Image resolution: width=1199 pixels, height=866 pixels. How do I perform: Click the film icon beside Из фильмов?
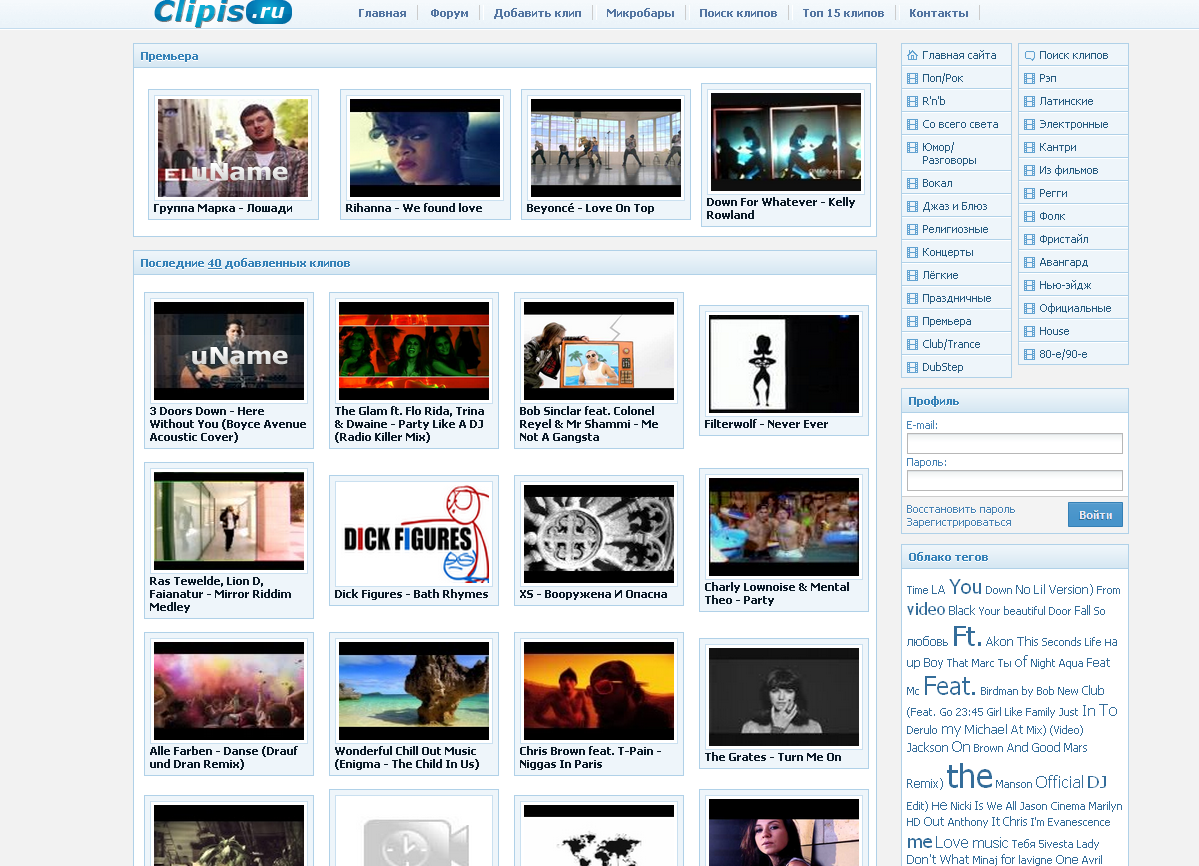pyautogui.click(x=1029, y=170)
